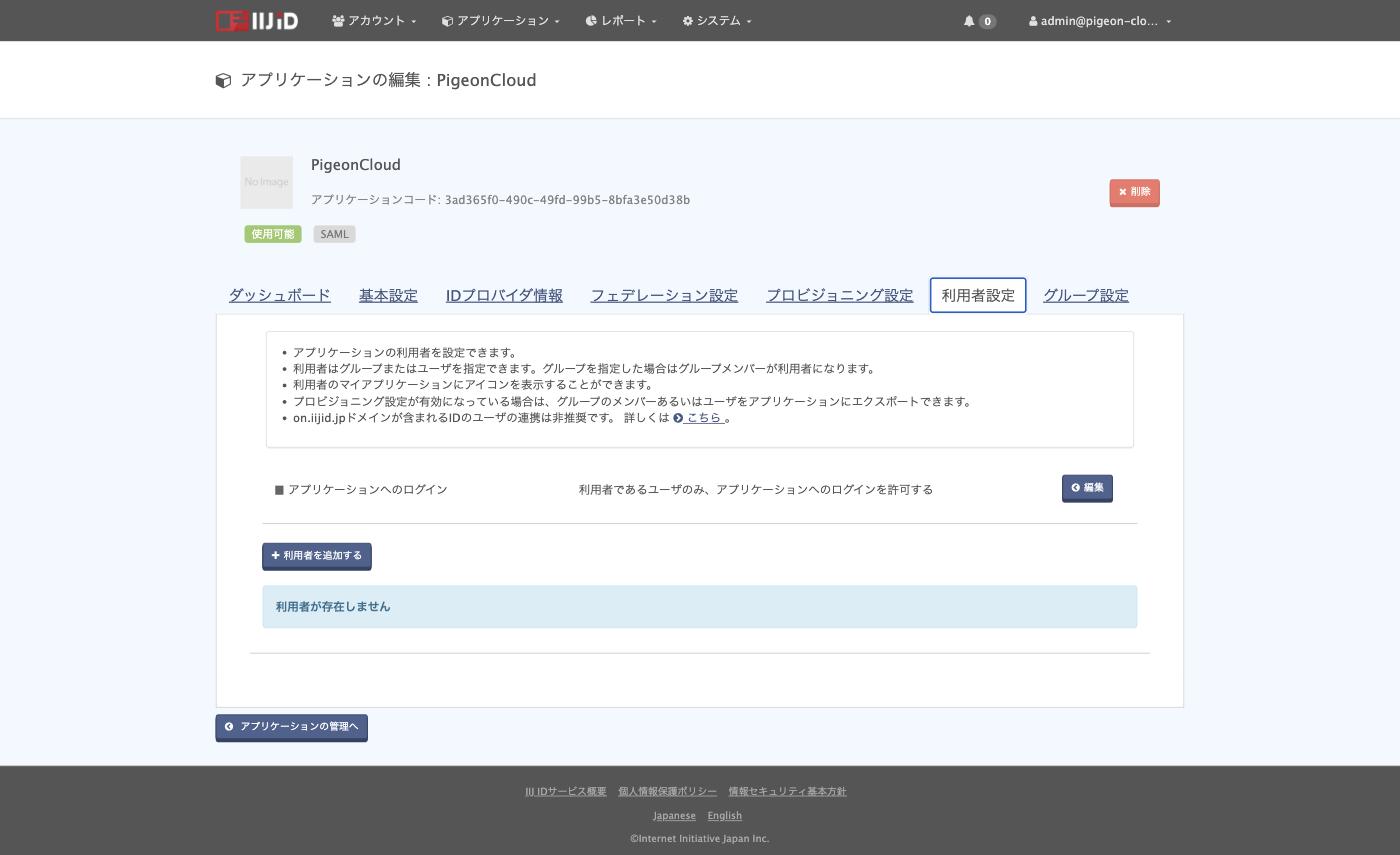Switch to the グループ設定 tab

[x=1086, y=295]
